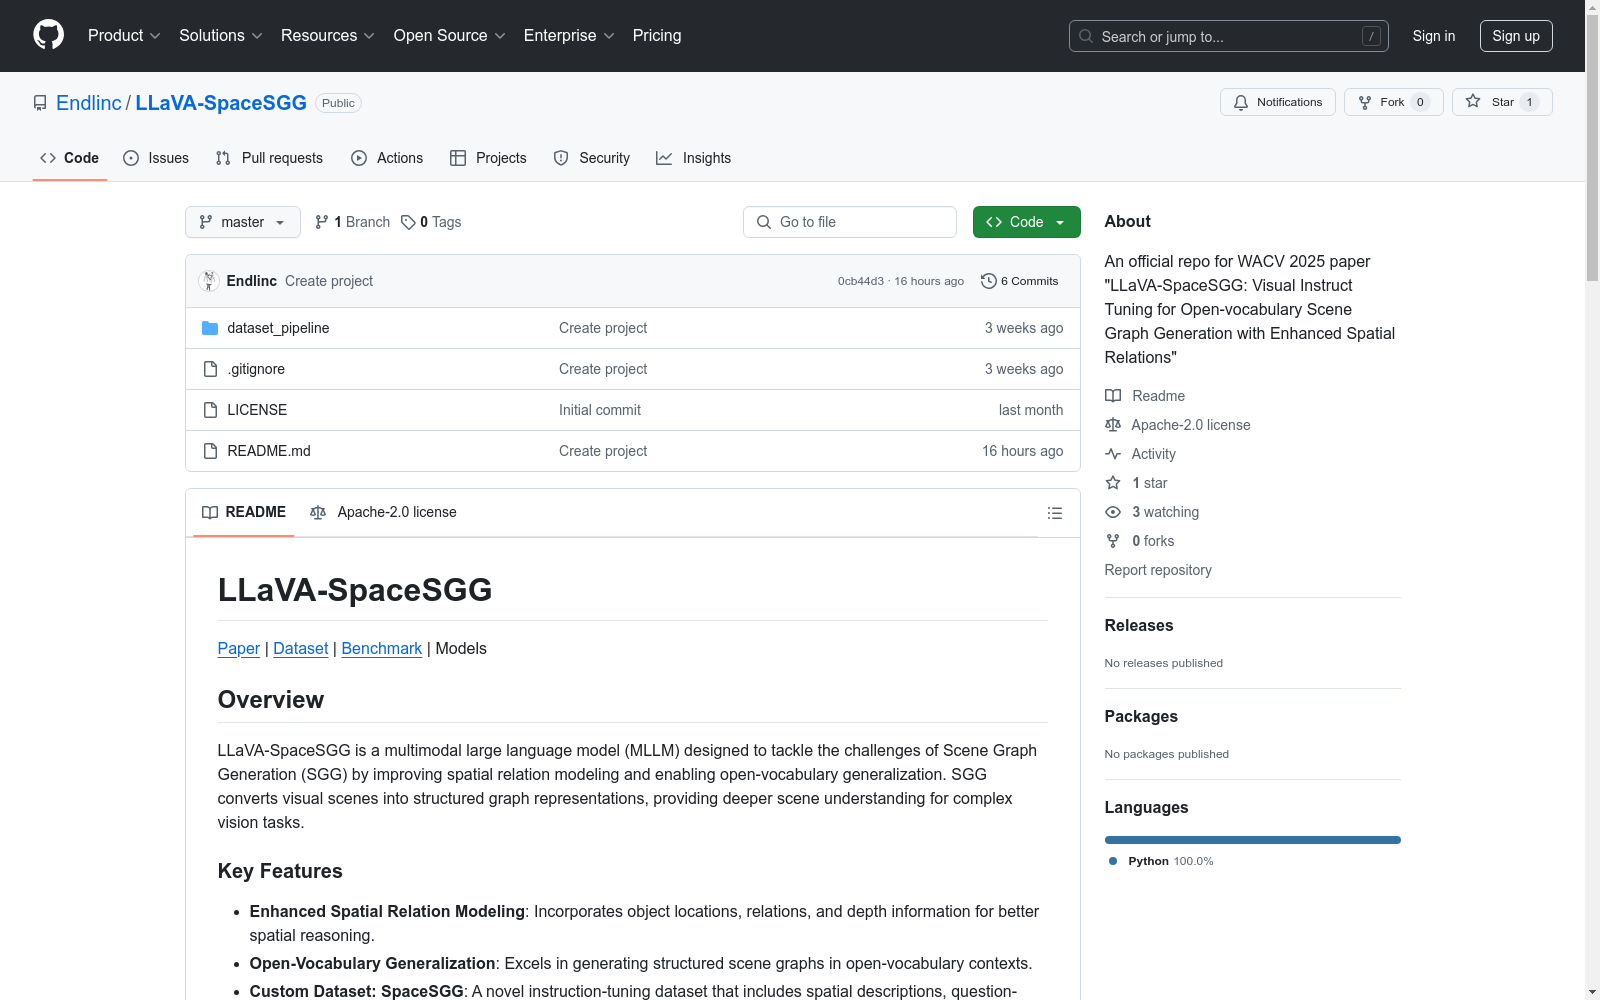Click the eye icon beside 3 watching
The image size is (1600, 1000).
pos(1113,512)
